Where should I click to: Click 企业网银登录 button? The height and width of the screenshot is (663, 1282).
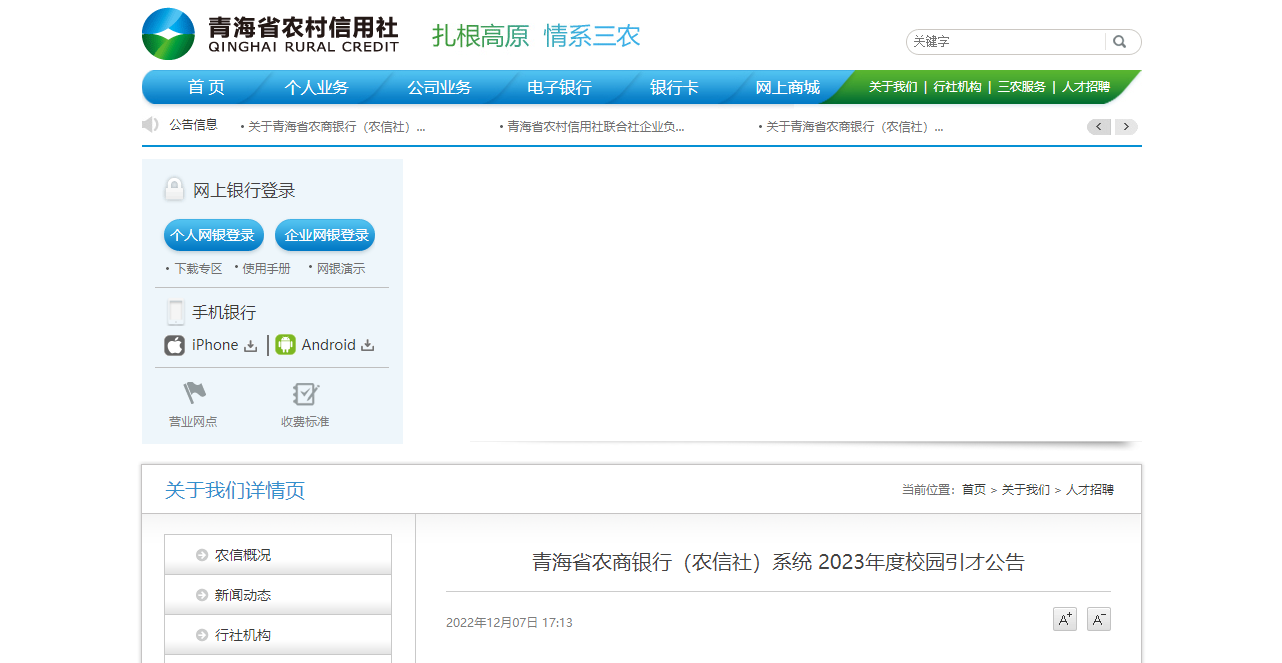(326, 236)
